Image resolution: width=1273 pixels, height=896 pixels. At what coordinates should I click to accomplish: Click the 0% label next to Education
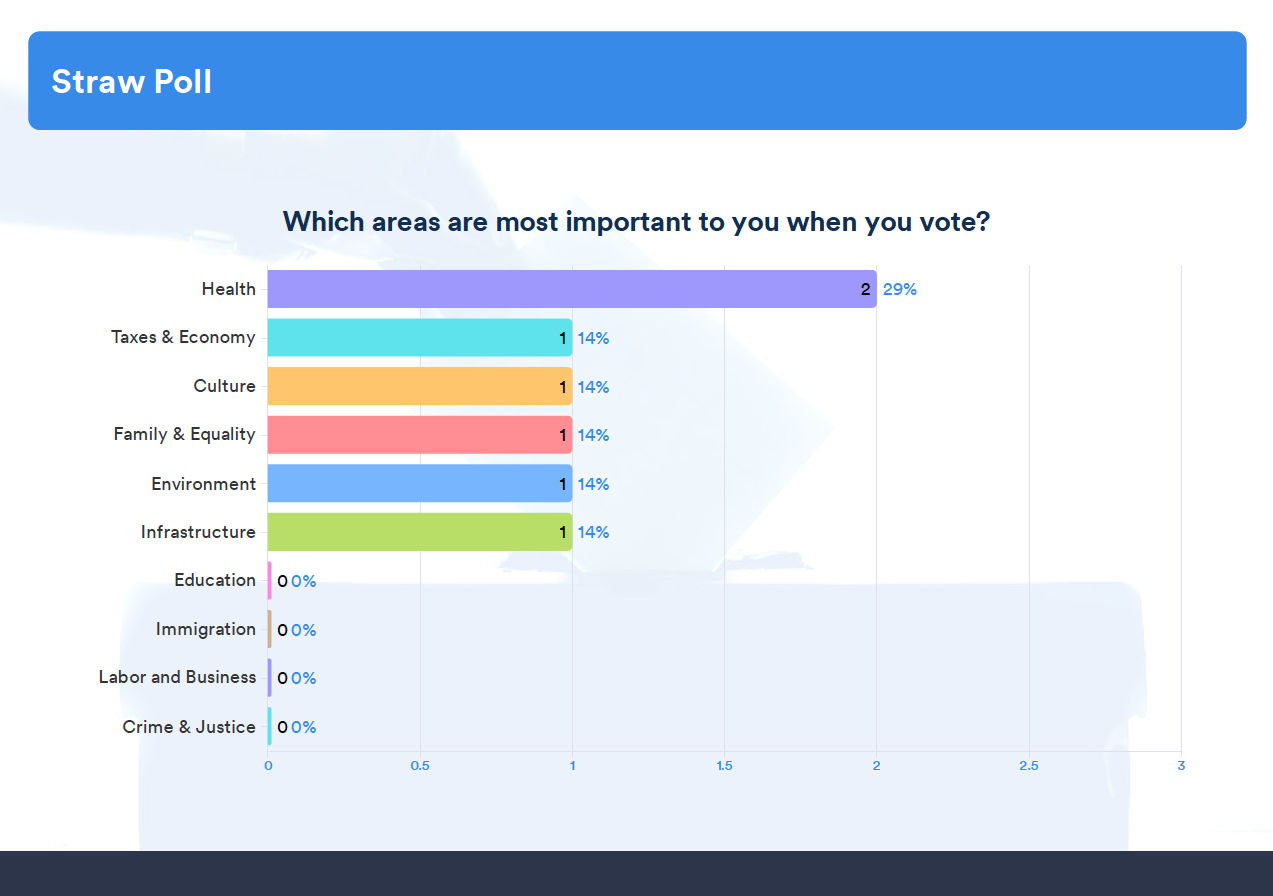303,582
